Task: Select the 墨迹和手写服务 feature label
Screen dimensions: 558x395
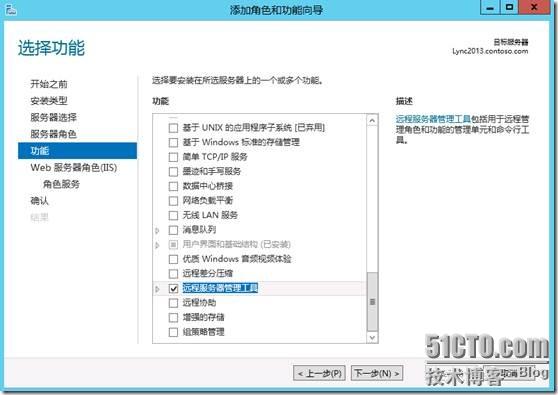Action: [212, 172]
